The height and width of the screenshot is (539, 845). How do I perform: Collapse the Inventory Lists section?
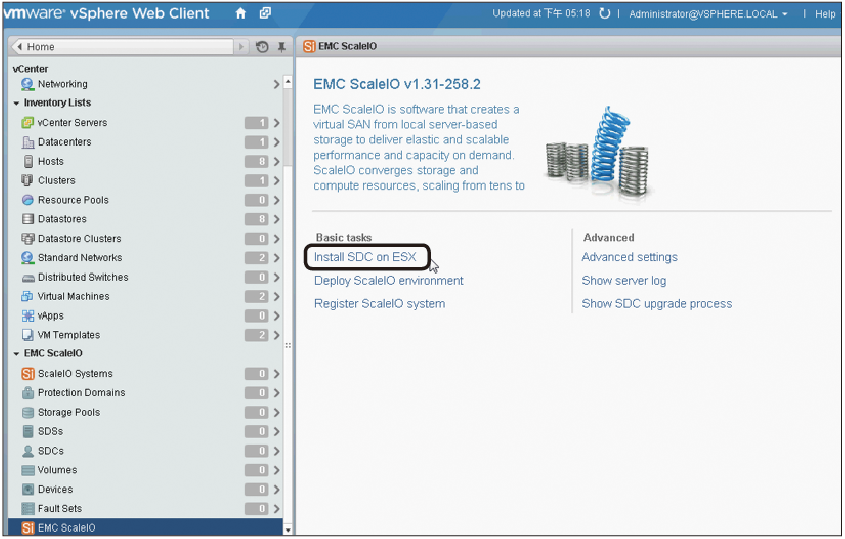coord(16,103)
